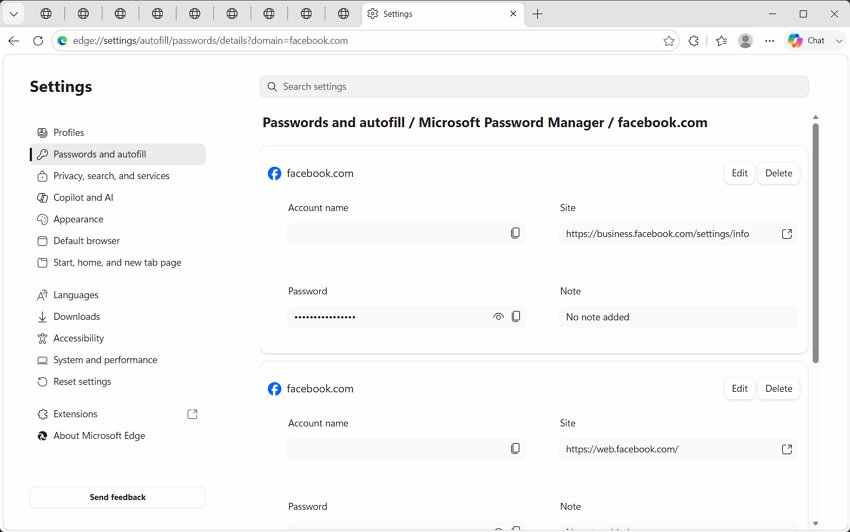The height and width of the screenshot is (532, 850).
Task: Refresh the settings page
Action: point(38,41)
